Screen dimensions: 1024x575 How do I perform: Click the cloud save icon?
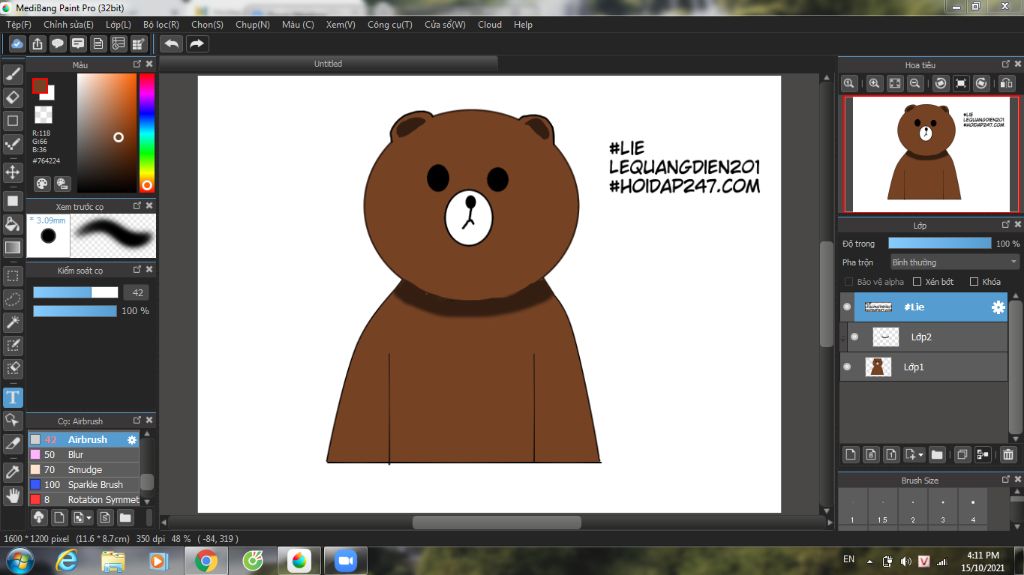pos(17,44)
